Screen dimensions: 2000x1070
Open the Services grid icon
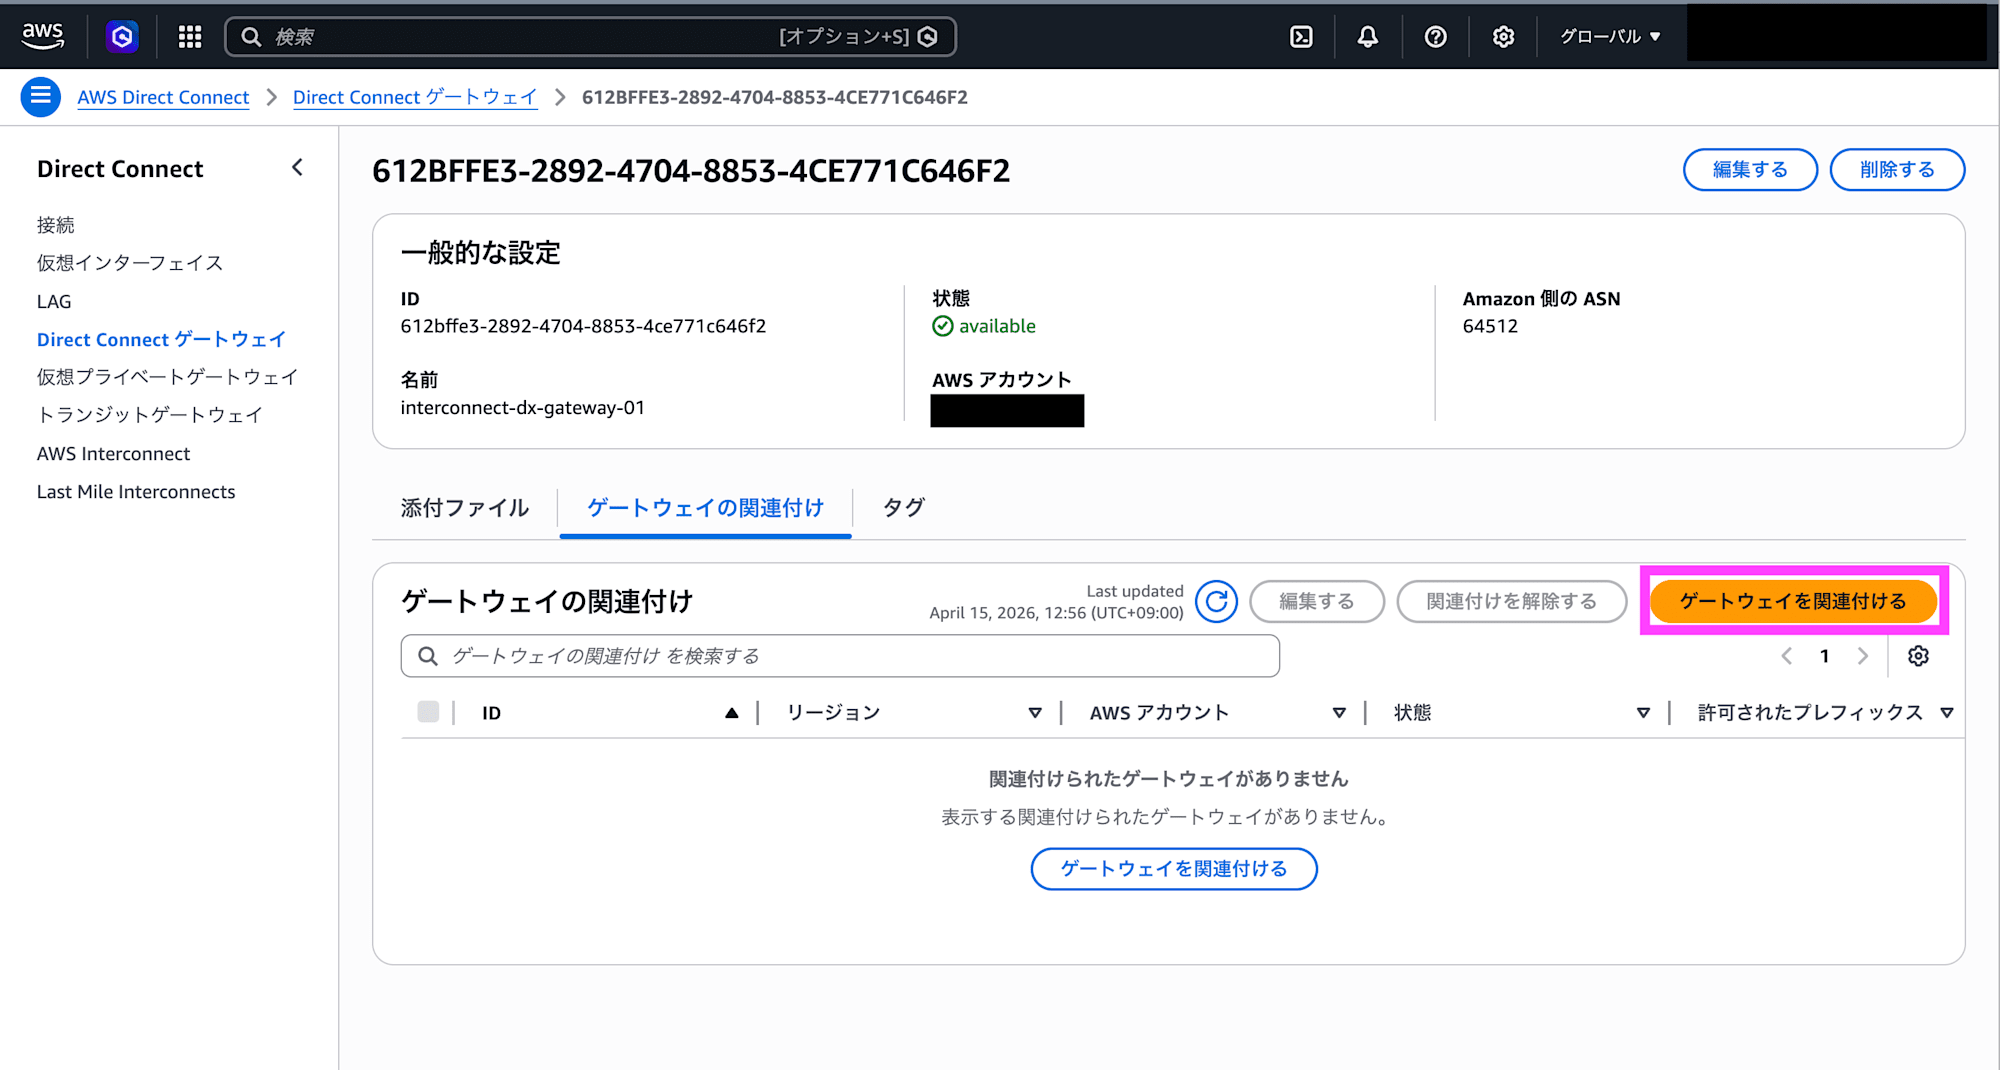[189, 36]
